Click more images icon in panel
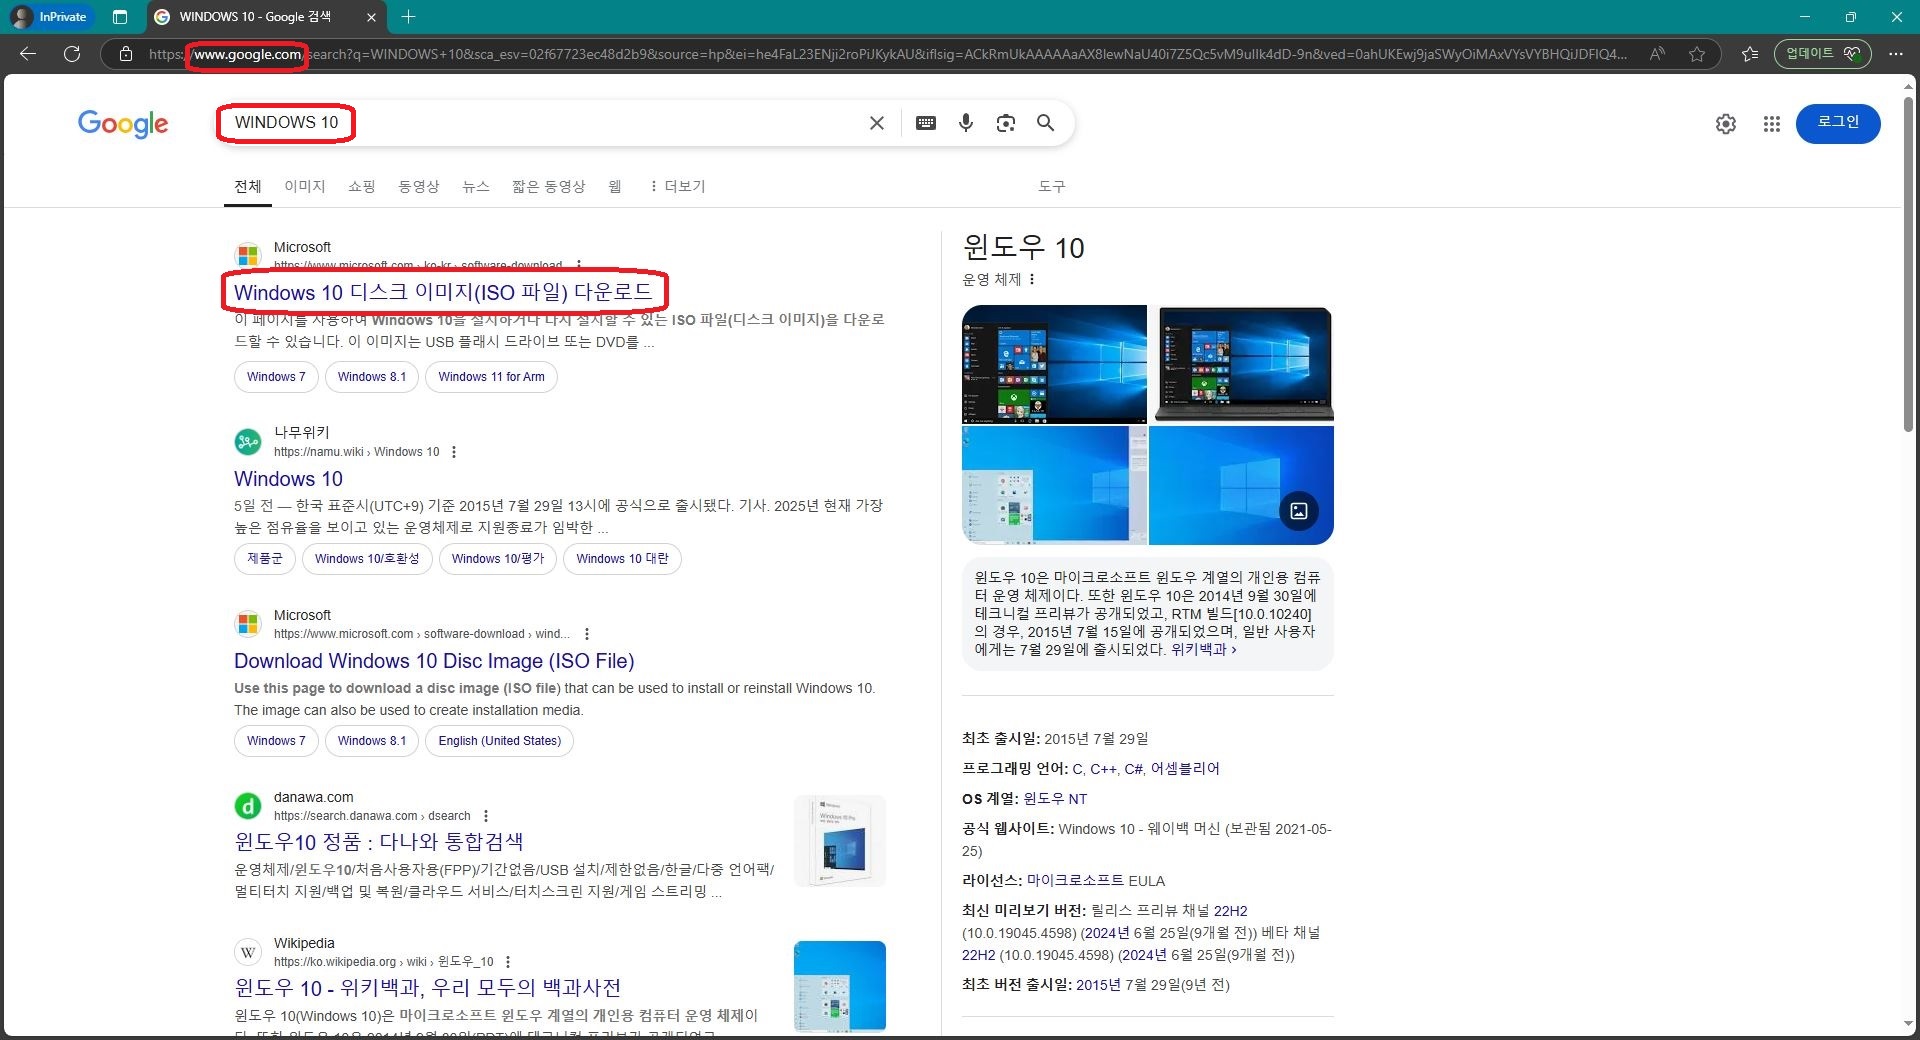Screen dimensions: 1920x1040 [1299, 511]
